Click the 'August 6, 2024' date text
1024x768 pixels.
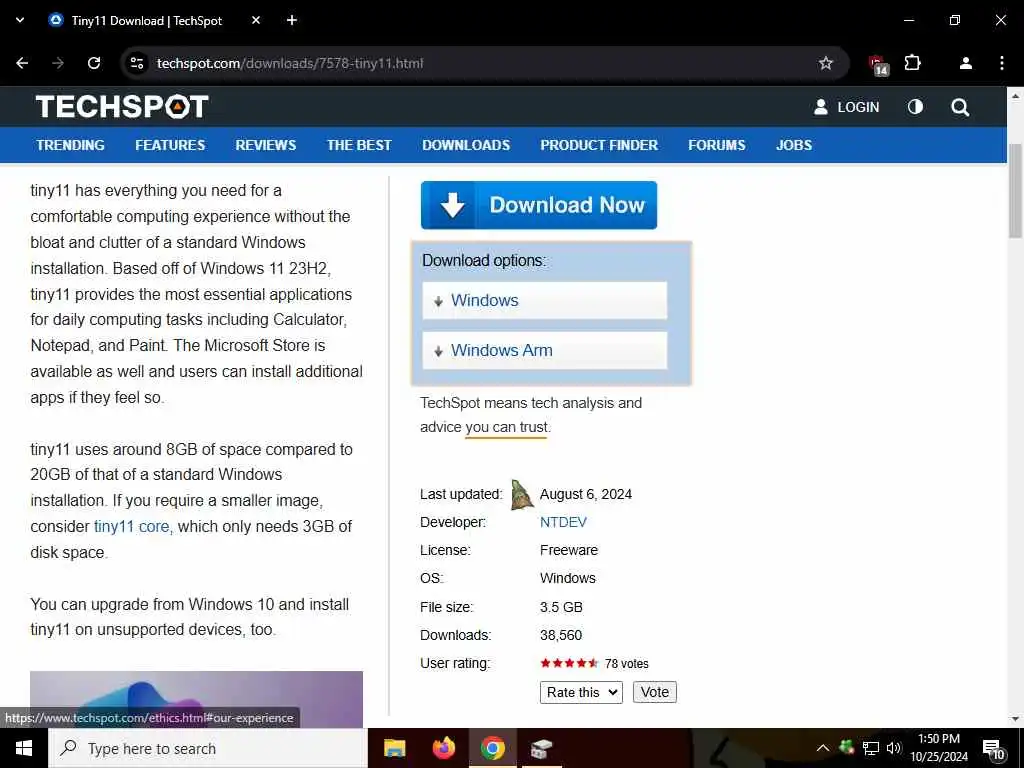[586, 494]
